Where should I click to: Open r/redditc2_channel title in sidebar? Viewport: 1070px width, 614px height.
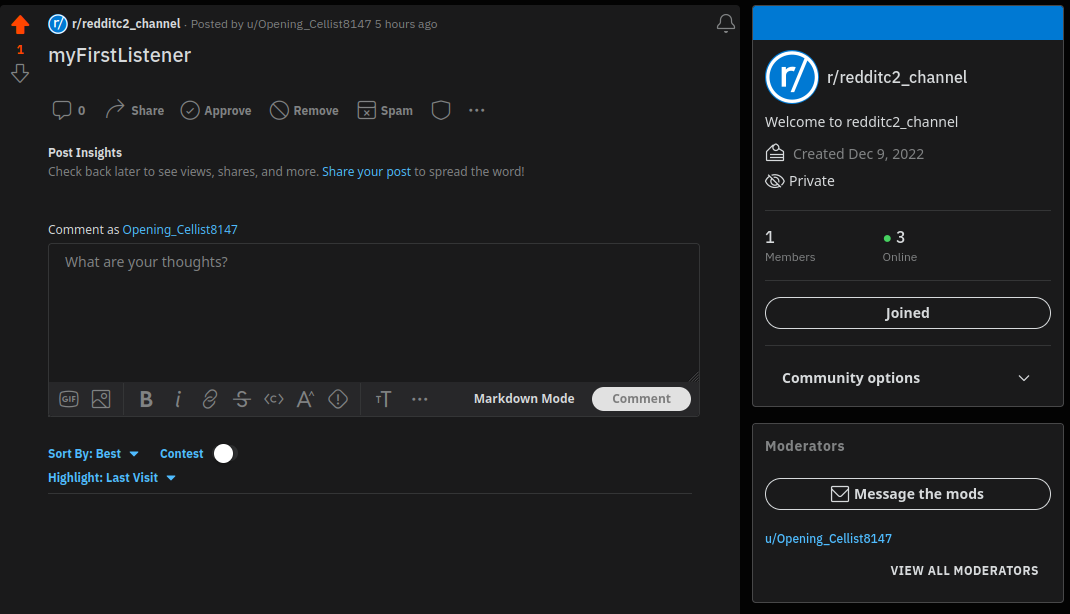pyautogui.click(x=897, y=77)
